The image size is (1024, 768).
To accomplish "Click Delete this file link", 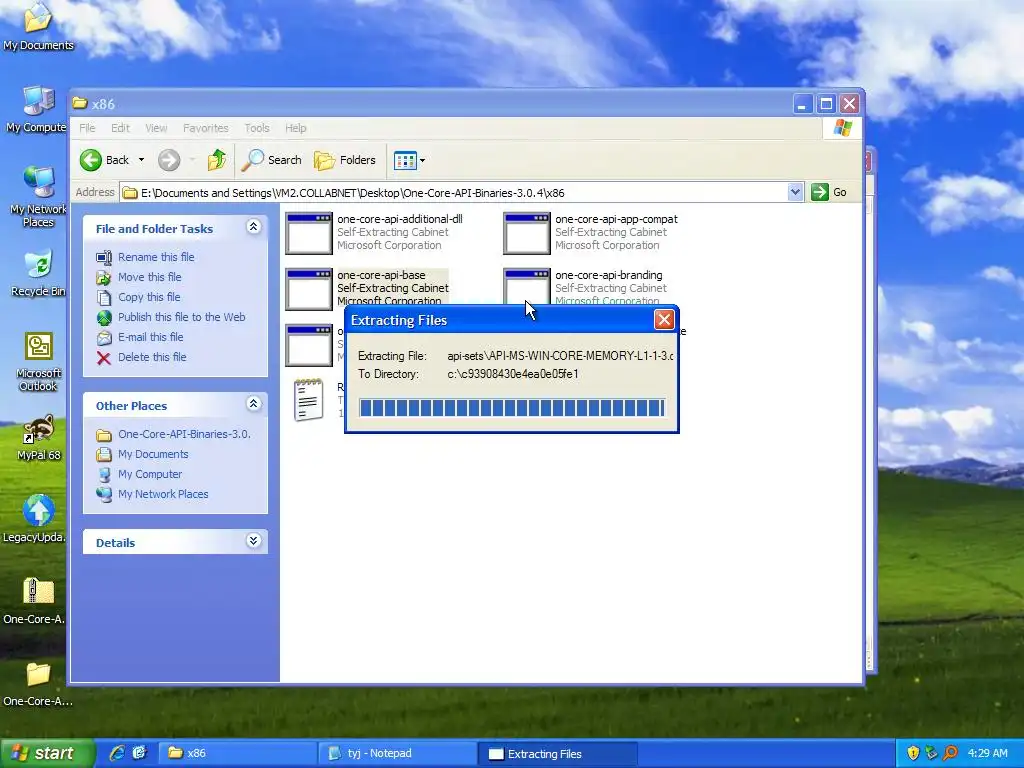I will click(152, 357).
